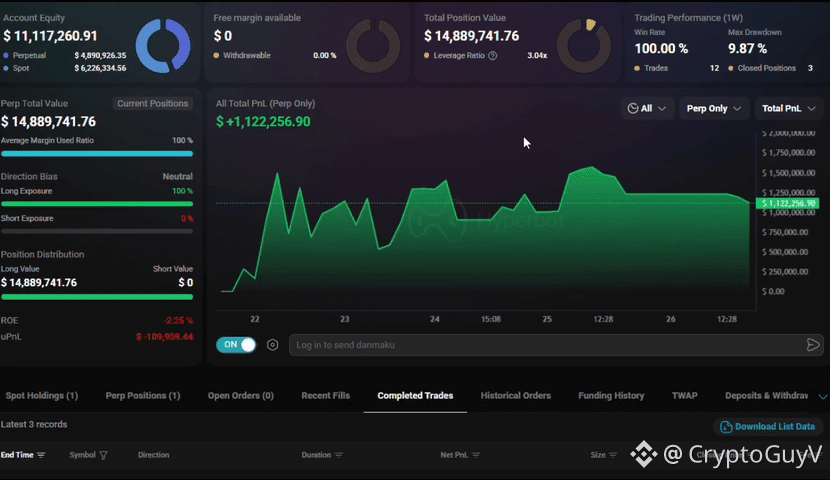Viewport: 830px width, 480px height.
Task: Click the send danmaku arrow icon
Action: (813, 345)
